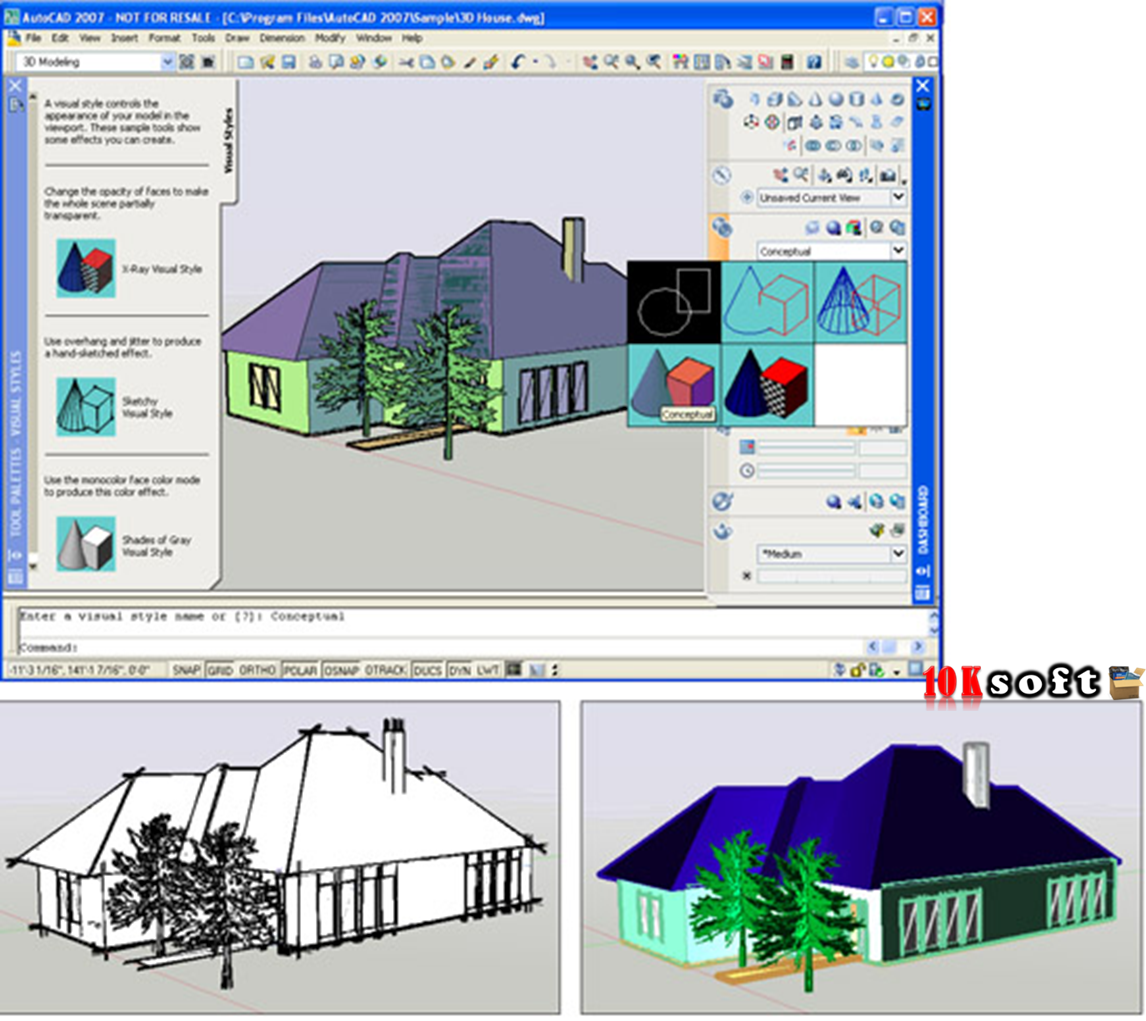Click the tool palette scroll down arrow
Image resolution: width=1146 pixels, height=1021 pixels.
click(x=33, y=566)
